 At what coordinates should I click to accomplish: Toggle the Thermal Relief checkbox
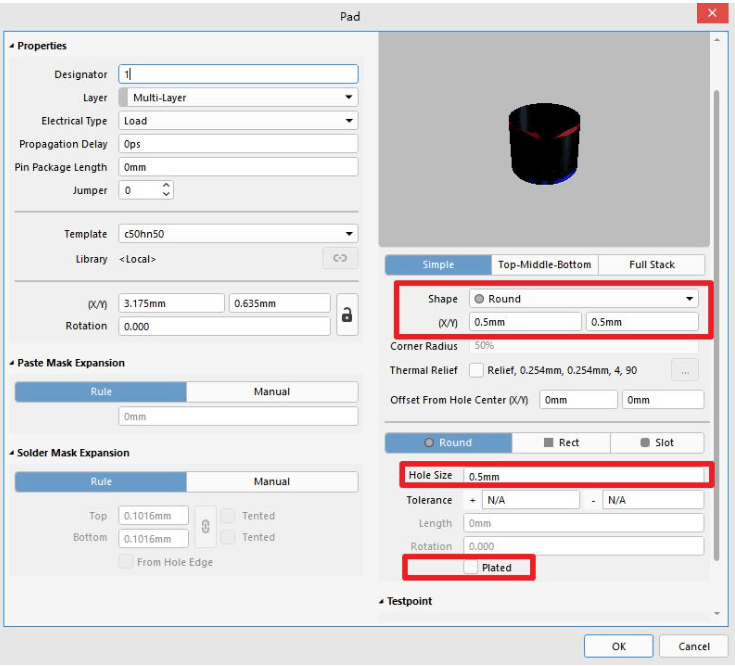(476, 370)
